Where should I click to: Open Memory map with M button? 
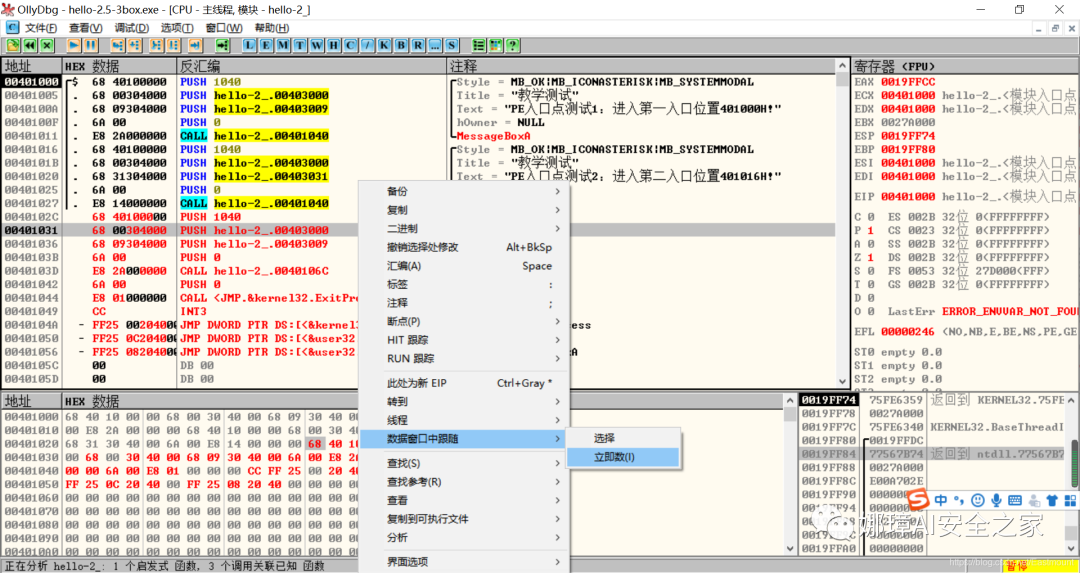[283, 45]
